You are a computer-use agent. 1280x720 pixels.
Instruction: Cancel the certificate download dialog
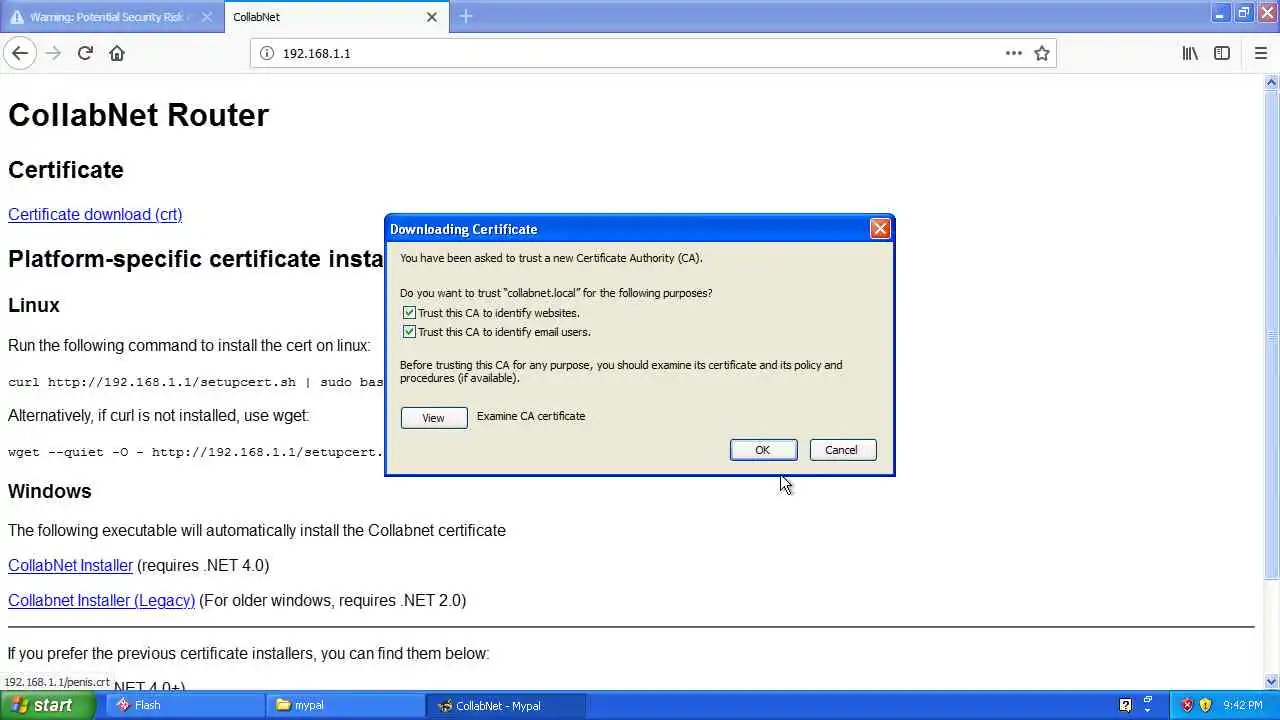click(x=841, y=450)
